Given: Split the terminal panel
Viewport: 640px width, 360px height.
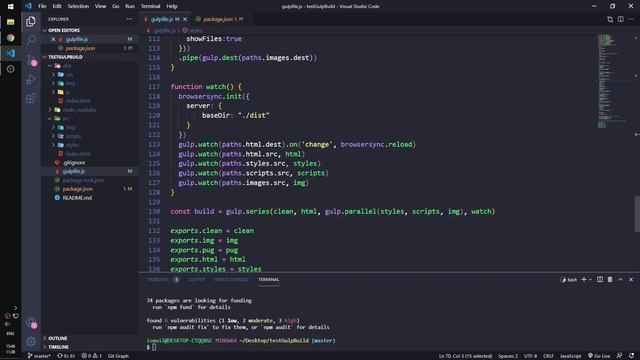Looking at the screenshot, I should pos(600,280).
